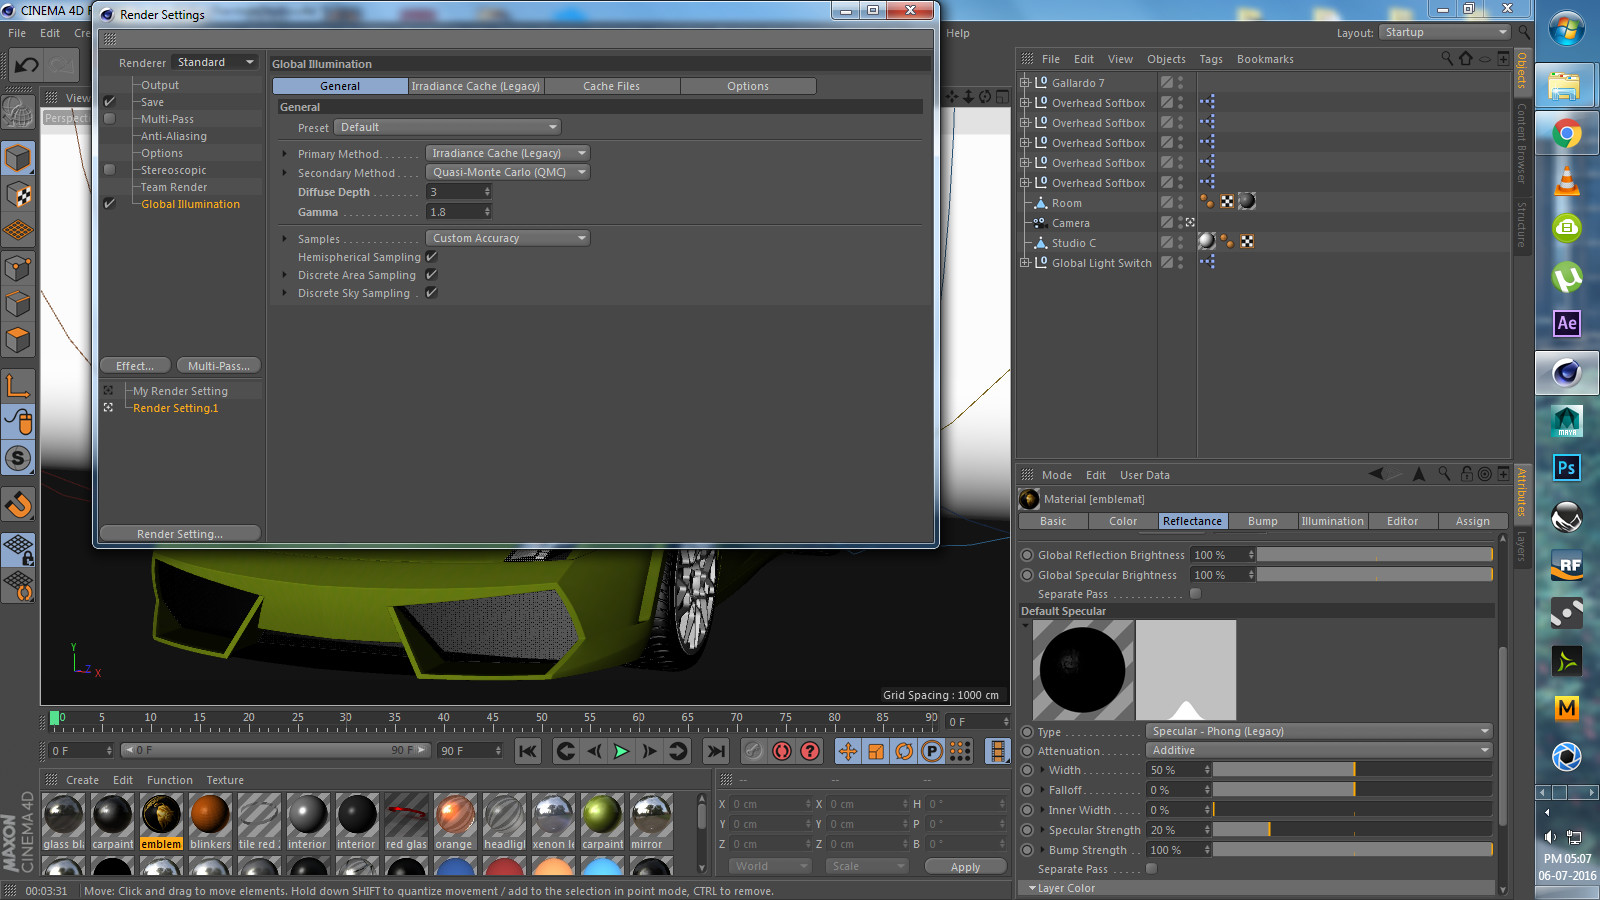Open Type Specular - Phong dropdown

(1319, 731)
